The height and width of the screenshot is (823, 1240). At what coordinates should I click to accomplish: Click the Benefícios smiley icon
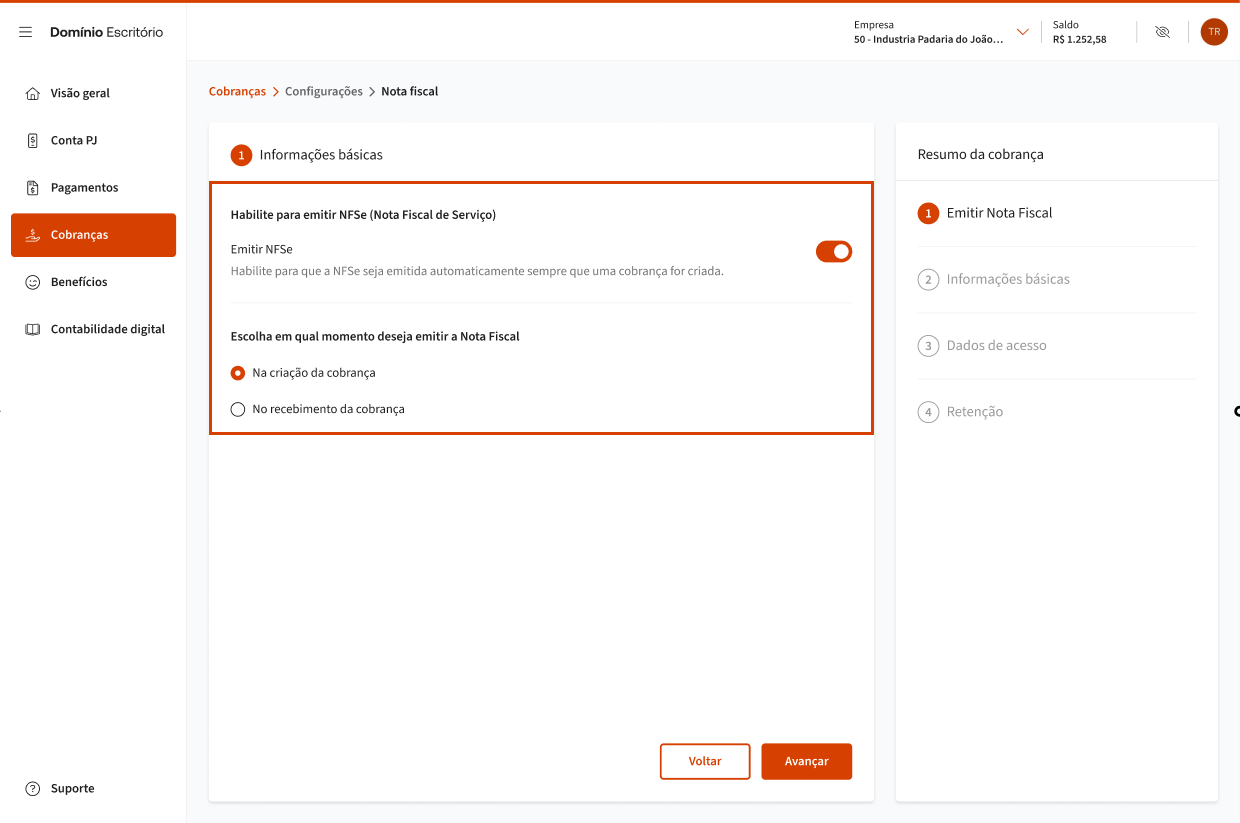[32, 282]
